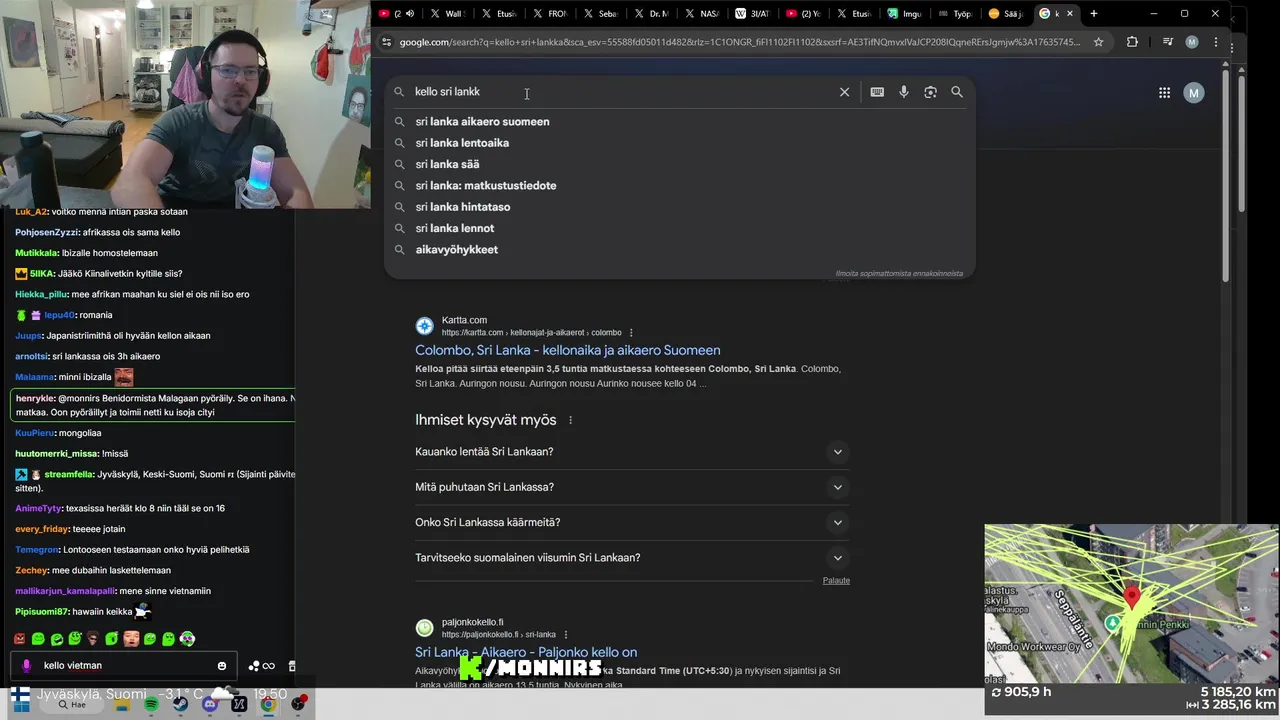The height and width of the screenshot is (720, 1280).
Task: Switch to the 3I/AT Wikipedia tab
Action: click(x=752, y=14)
